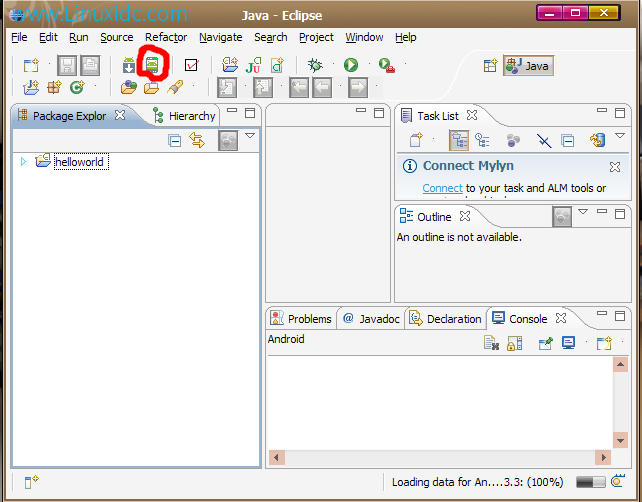Viewport: 642px width, 502px height.
Task: Start debugging with the bug icon
Action: (315, 65)
